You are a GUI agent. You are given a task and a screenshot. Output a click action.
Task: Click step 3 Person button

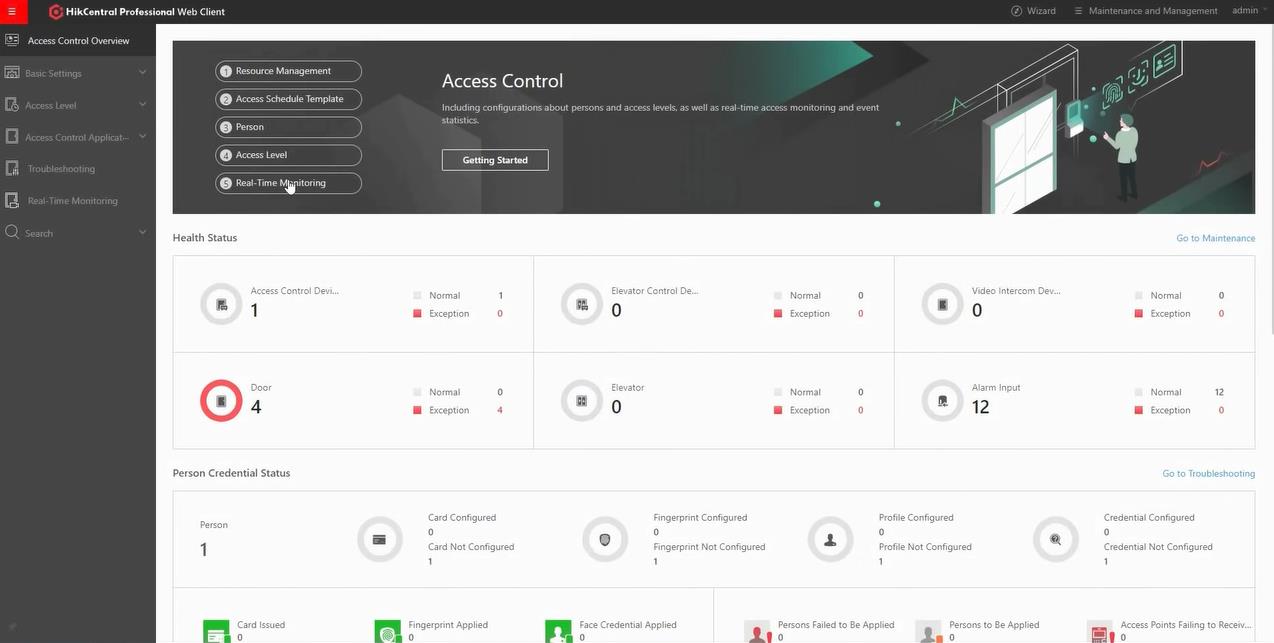click(x=288, y=127)
